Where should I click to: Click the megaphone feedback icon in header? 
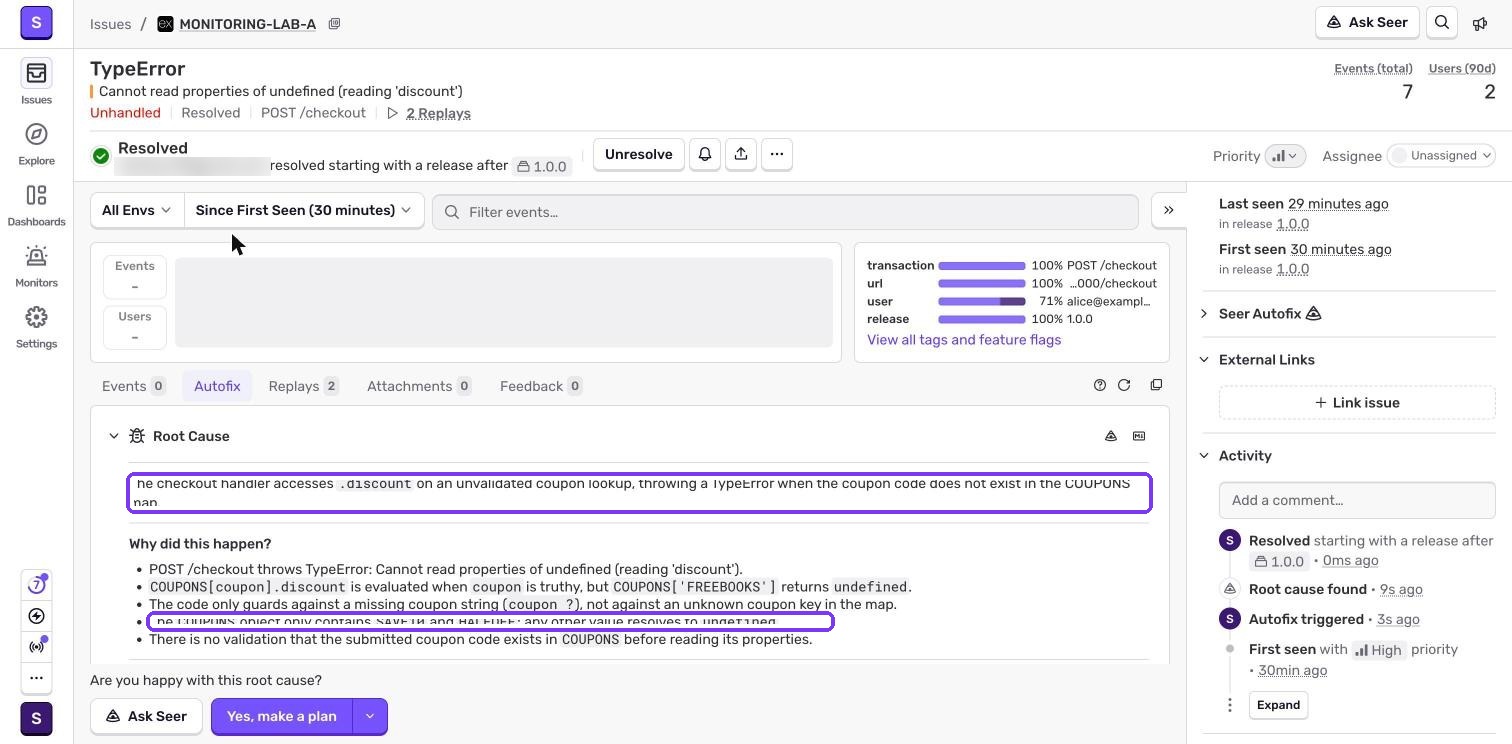pyautogui.click(x=1480, y=23)
